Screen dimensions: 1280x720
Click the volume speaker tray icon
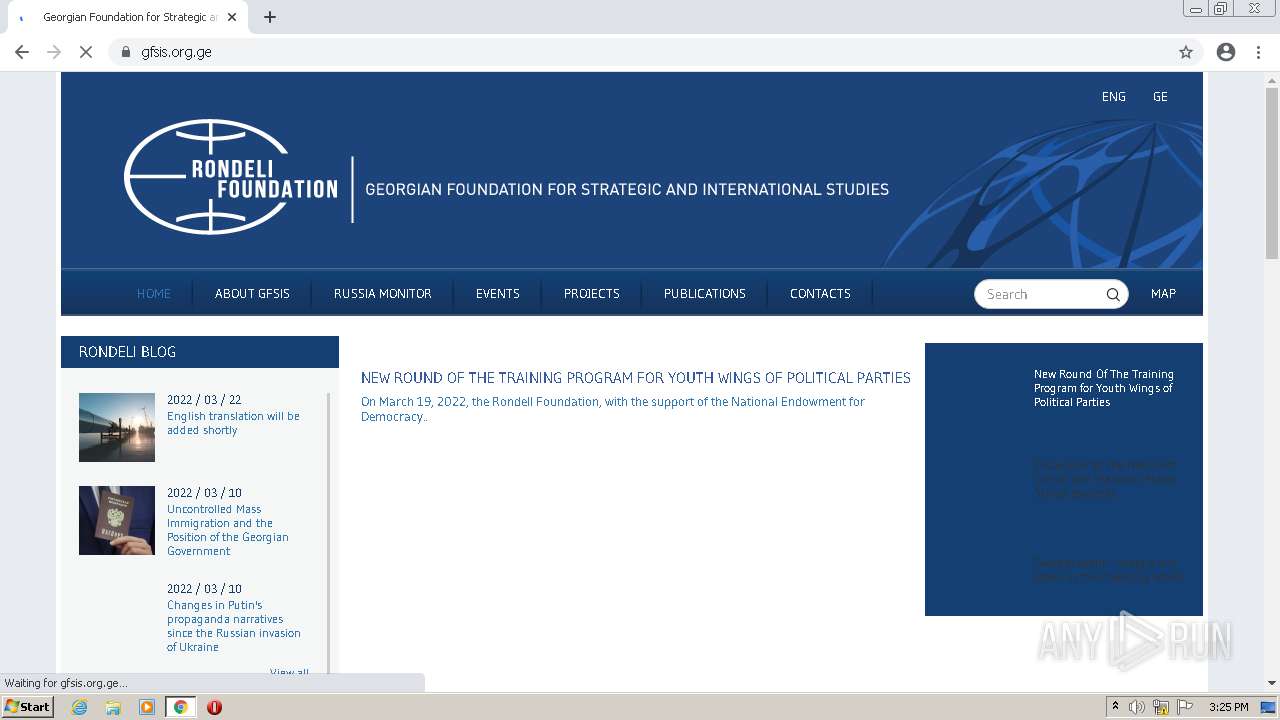[x=1137, y=707]
